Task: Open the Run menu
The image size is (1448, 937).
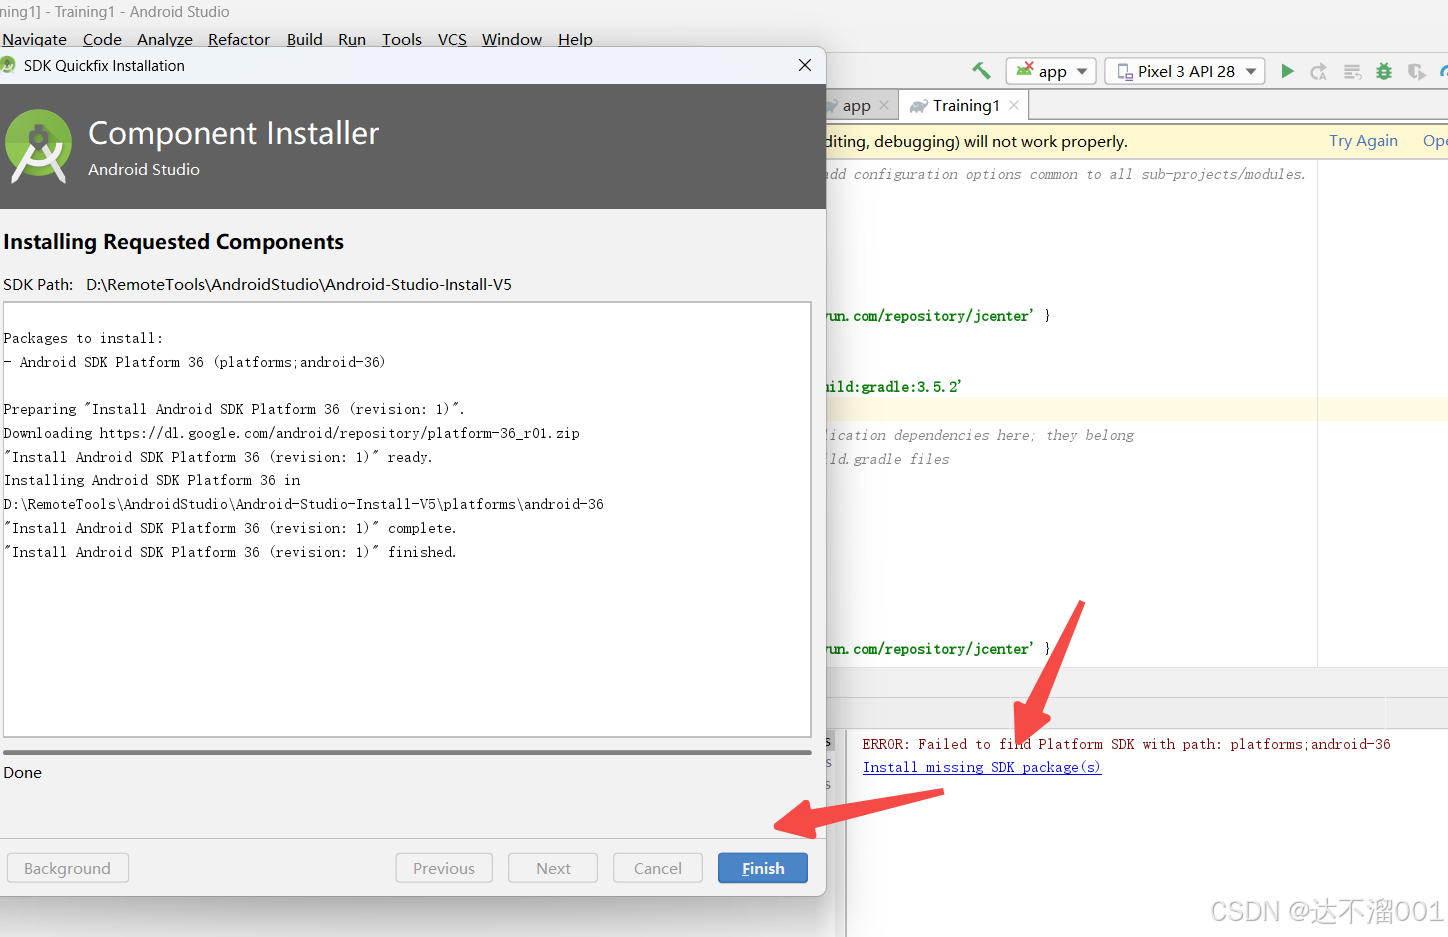Action: [x=352, y=39]
